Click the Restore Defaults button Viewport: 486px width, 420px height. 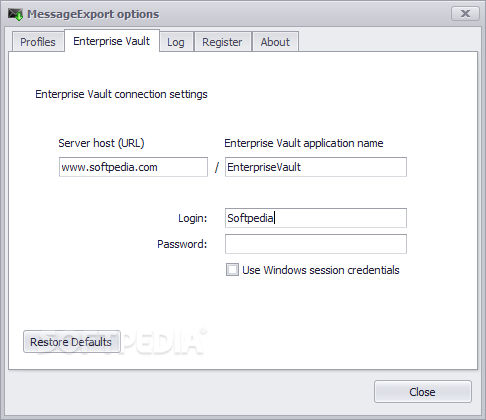point(72,342)
